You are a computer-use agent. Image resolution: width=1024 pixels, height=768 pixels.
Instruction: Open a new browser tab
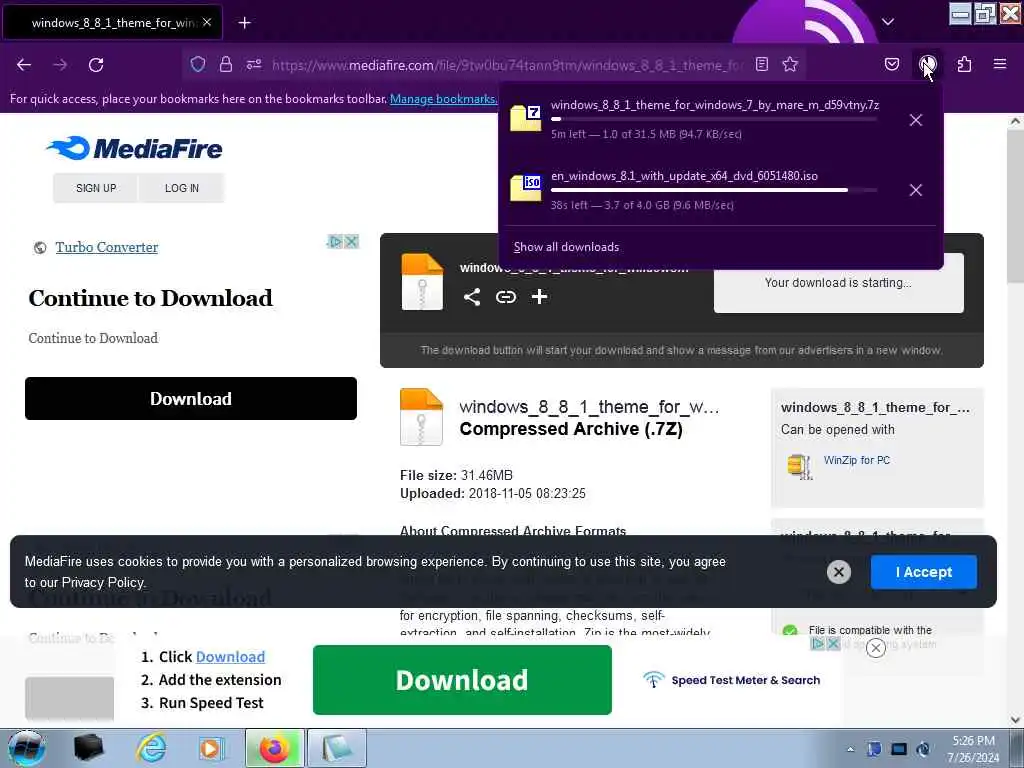click(244, 23)
